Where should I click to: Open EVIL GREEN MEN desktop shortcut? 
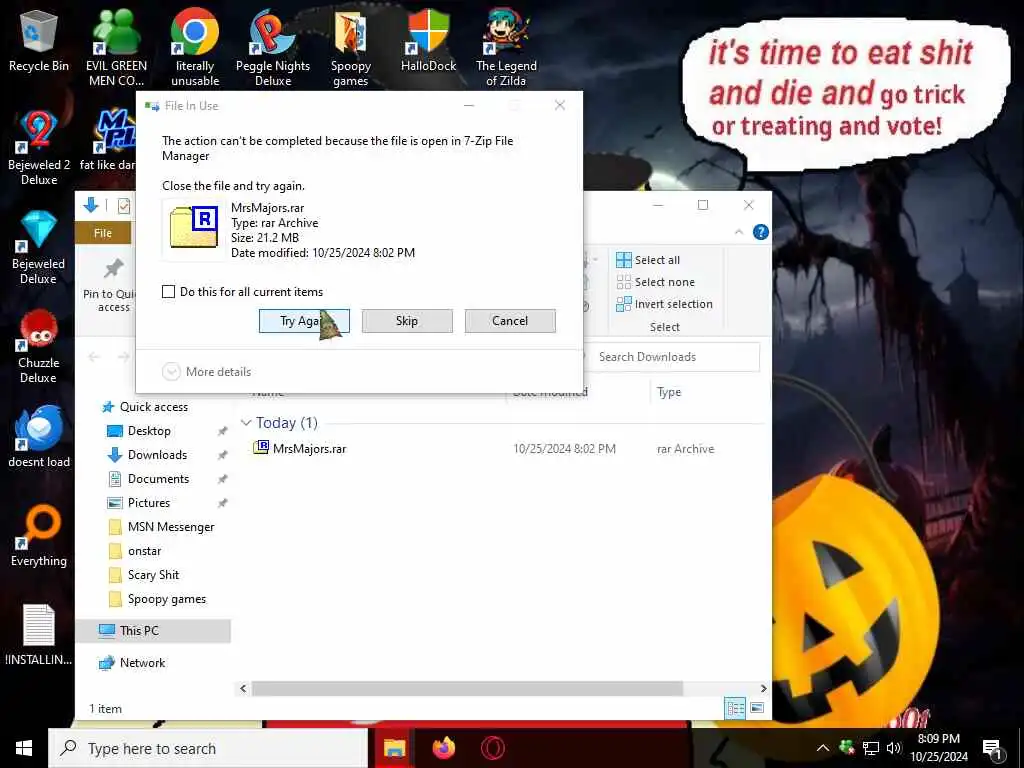pyautogui.click(x=117, y=47)
